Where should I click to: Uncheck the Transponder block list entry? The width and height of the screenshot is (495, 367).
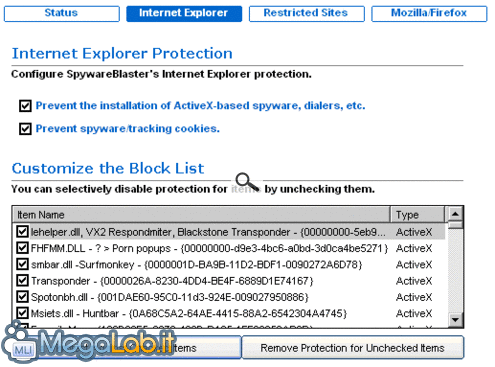pyautogui.click(x=22, y=280)
